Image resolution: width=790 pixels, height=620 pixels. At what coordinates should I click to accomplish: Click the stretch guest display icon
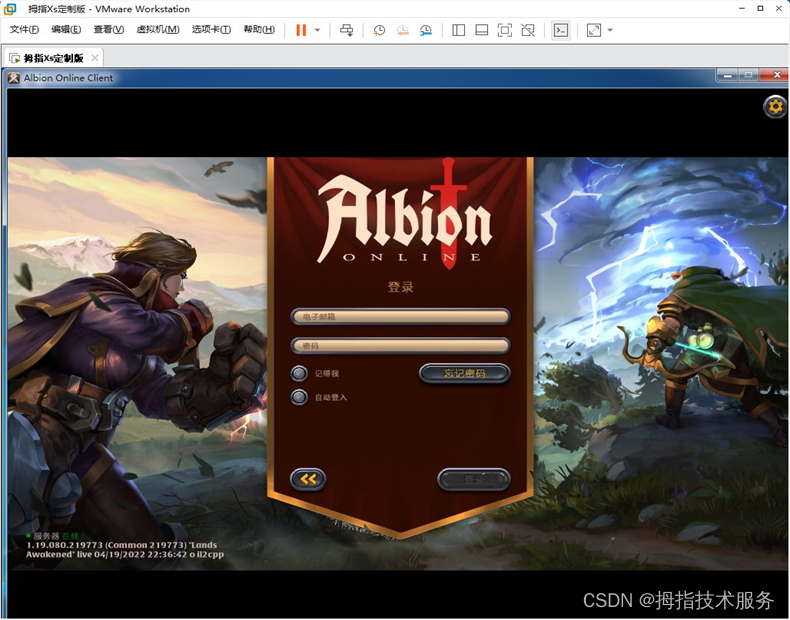(594, 30)
